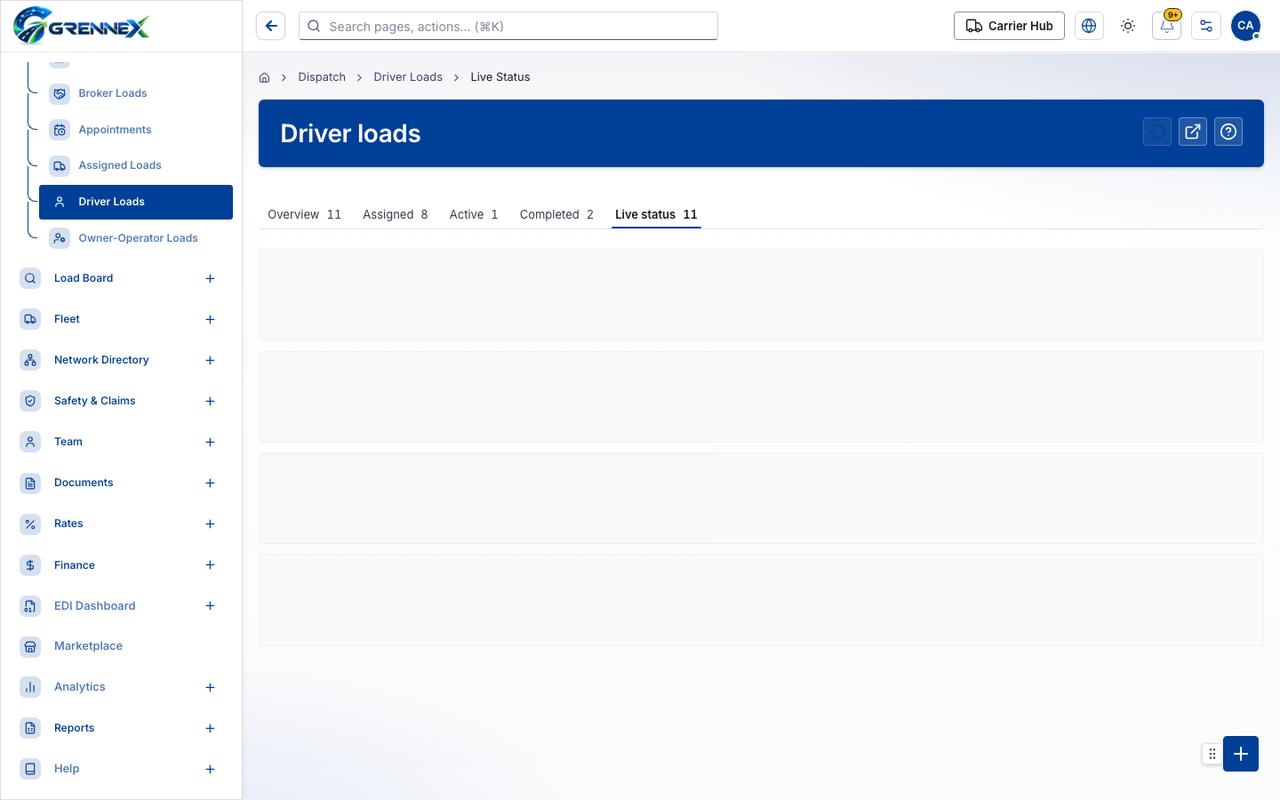Click the Documents sidebar icon

(x=30, y=483)
